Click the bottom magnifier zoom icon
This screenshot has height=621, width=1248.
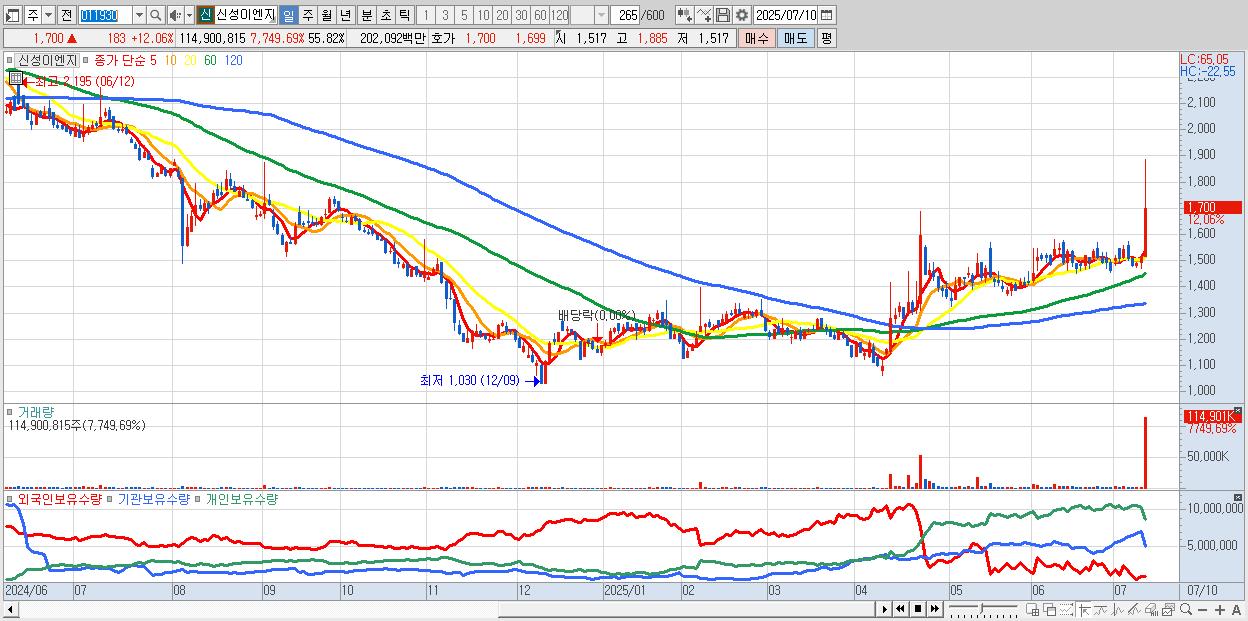click(1186, 609)
